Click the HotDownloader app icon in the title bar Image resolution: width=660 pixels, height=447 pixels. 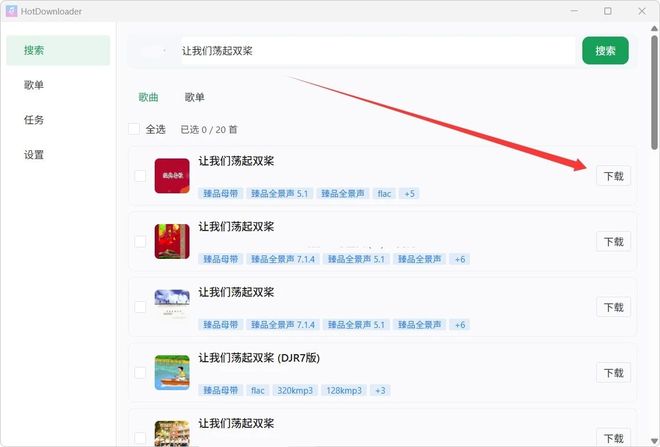pos(11,11)
